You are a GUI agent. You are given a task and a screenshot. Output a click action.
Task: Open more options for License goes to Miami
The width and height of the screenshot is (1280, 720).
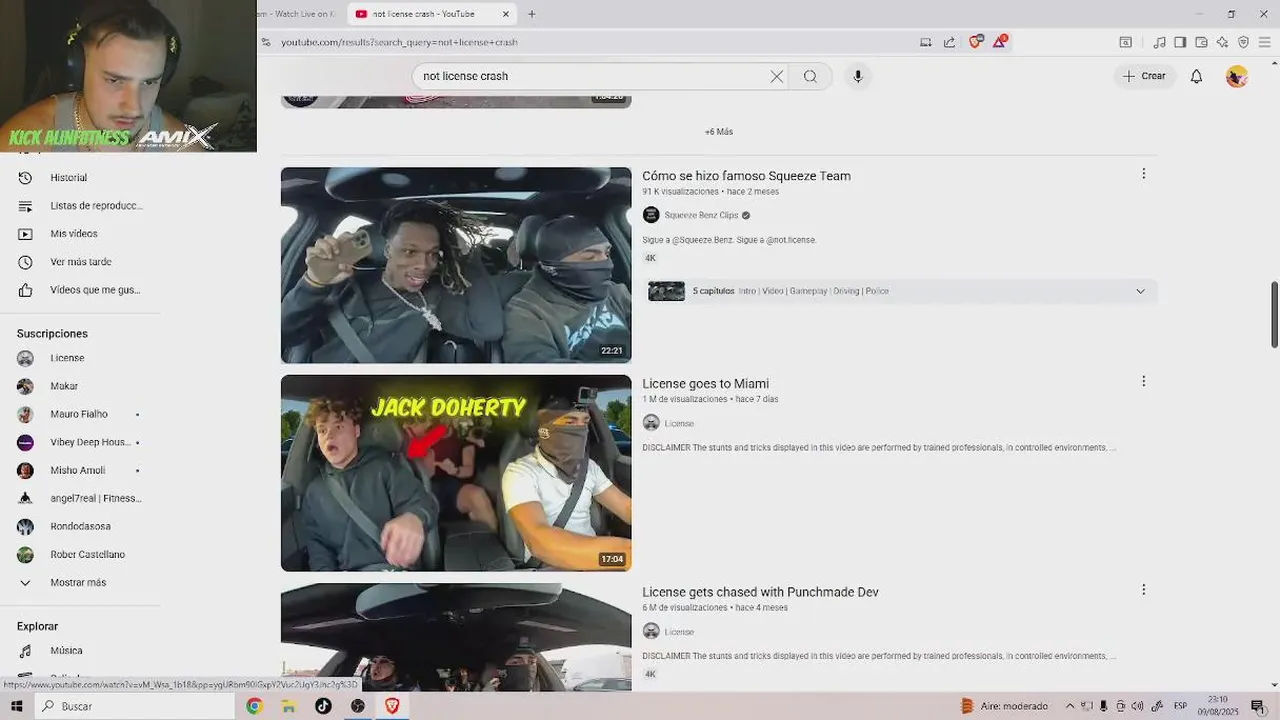[x=1144, y=381]
